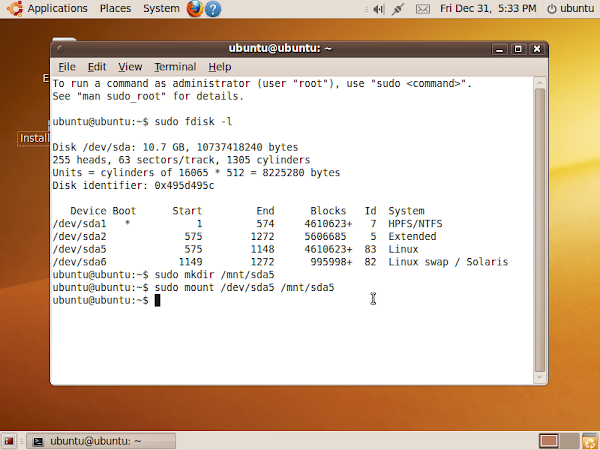The height and width of the screenshot is (450, 600).
Task: Click the volume speaker icon
Action: coord(378,9)
